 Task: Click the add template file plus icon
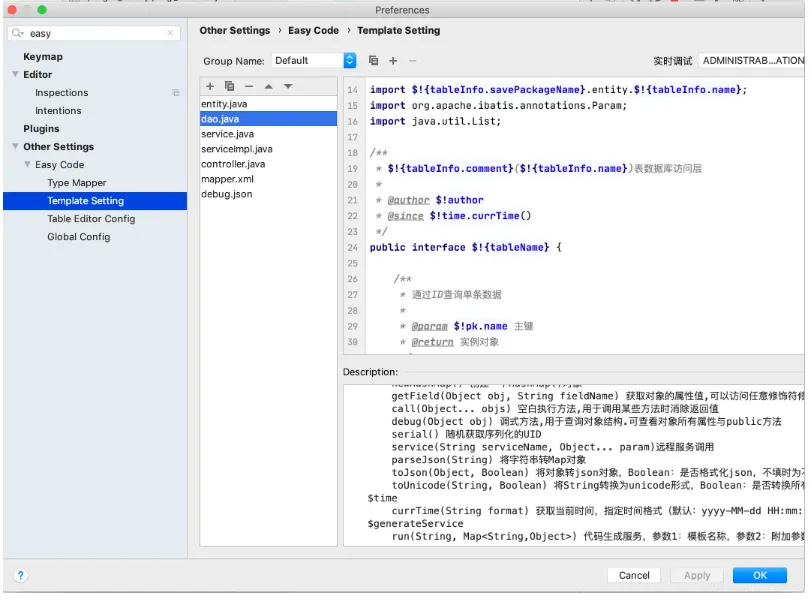210,86
